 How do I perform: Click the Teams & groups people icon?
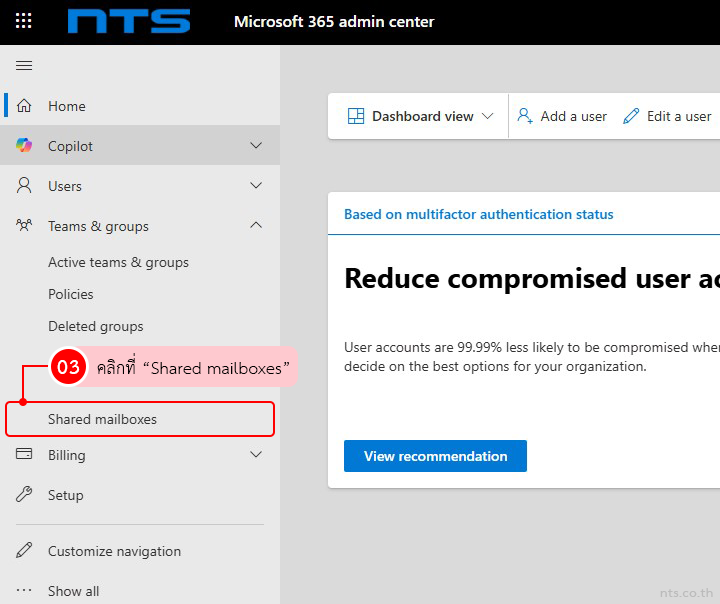[24, 226]
